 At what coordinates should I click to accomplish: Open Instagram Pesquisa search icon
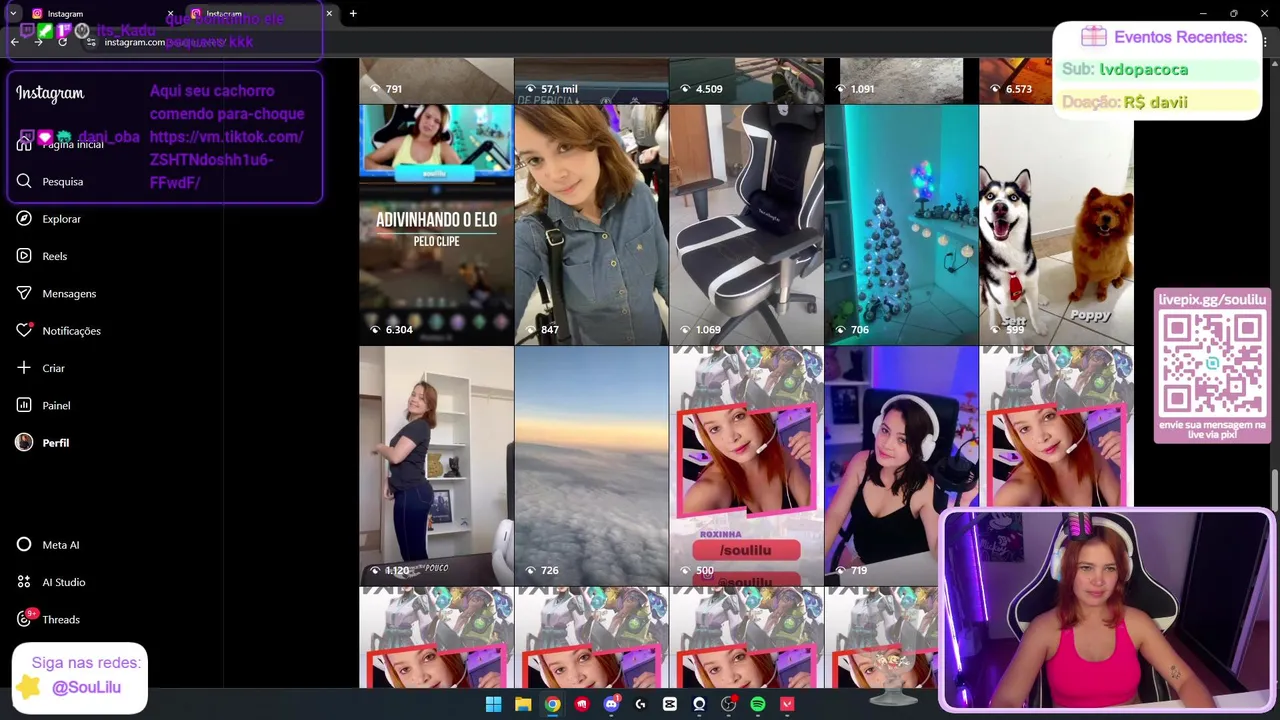point(24,181)
